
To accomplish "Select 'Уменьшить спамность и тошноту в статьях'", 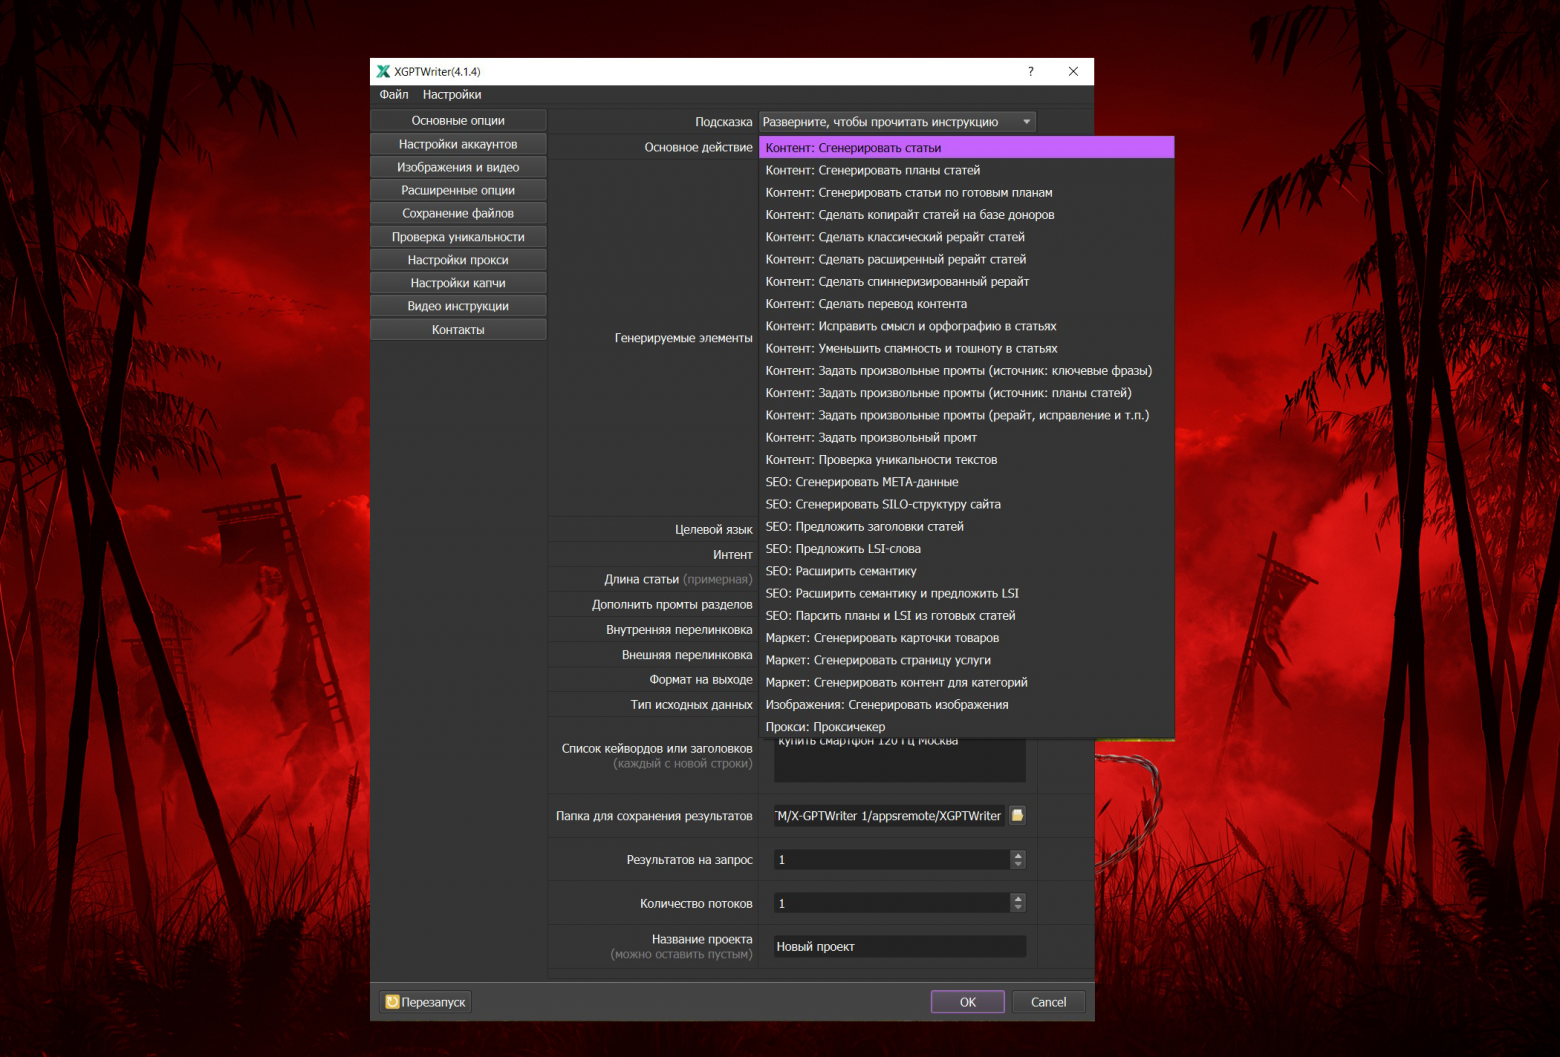I will [x=967, y=348].
